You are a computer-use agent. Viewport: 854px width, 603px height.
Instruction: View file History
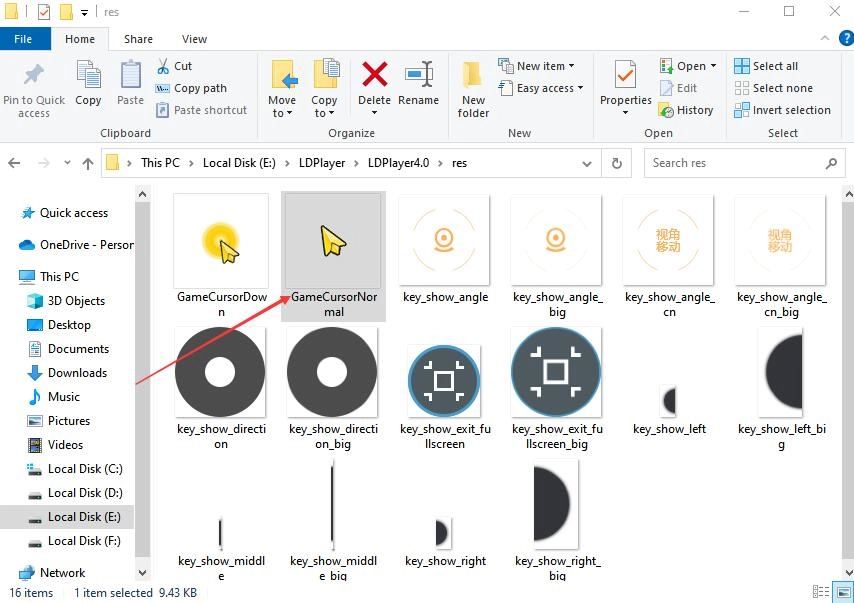686,110
